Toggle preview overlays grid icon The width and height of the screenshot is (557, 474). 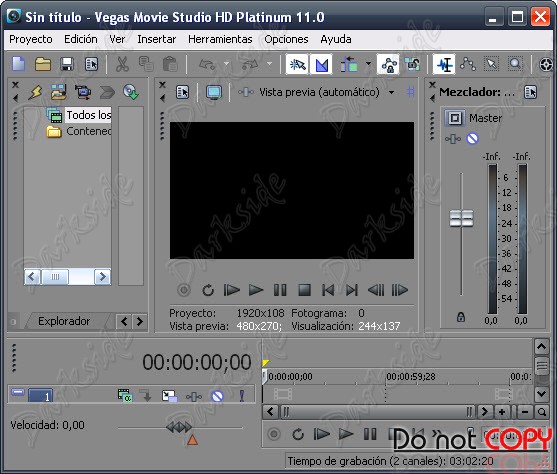(x=410, y=92)
